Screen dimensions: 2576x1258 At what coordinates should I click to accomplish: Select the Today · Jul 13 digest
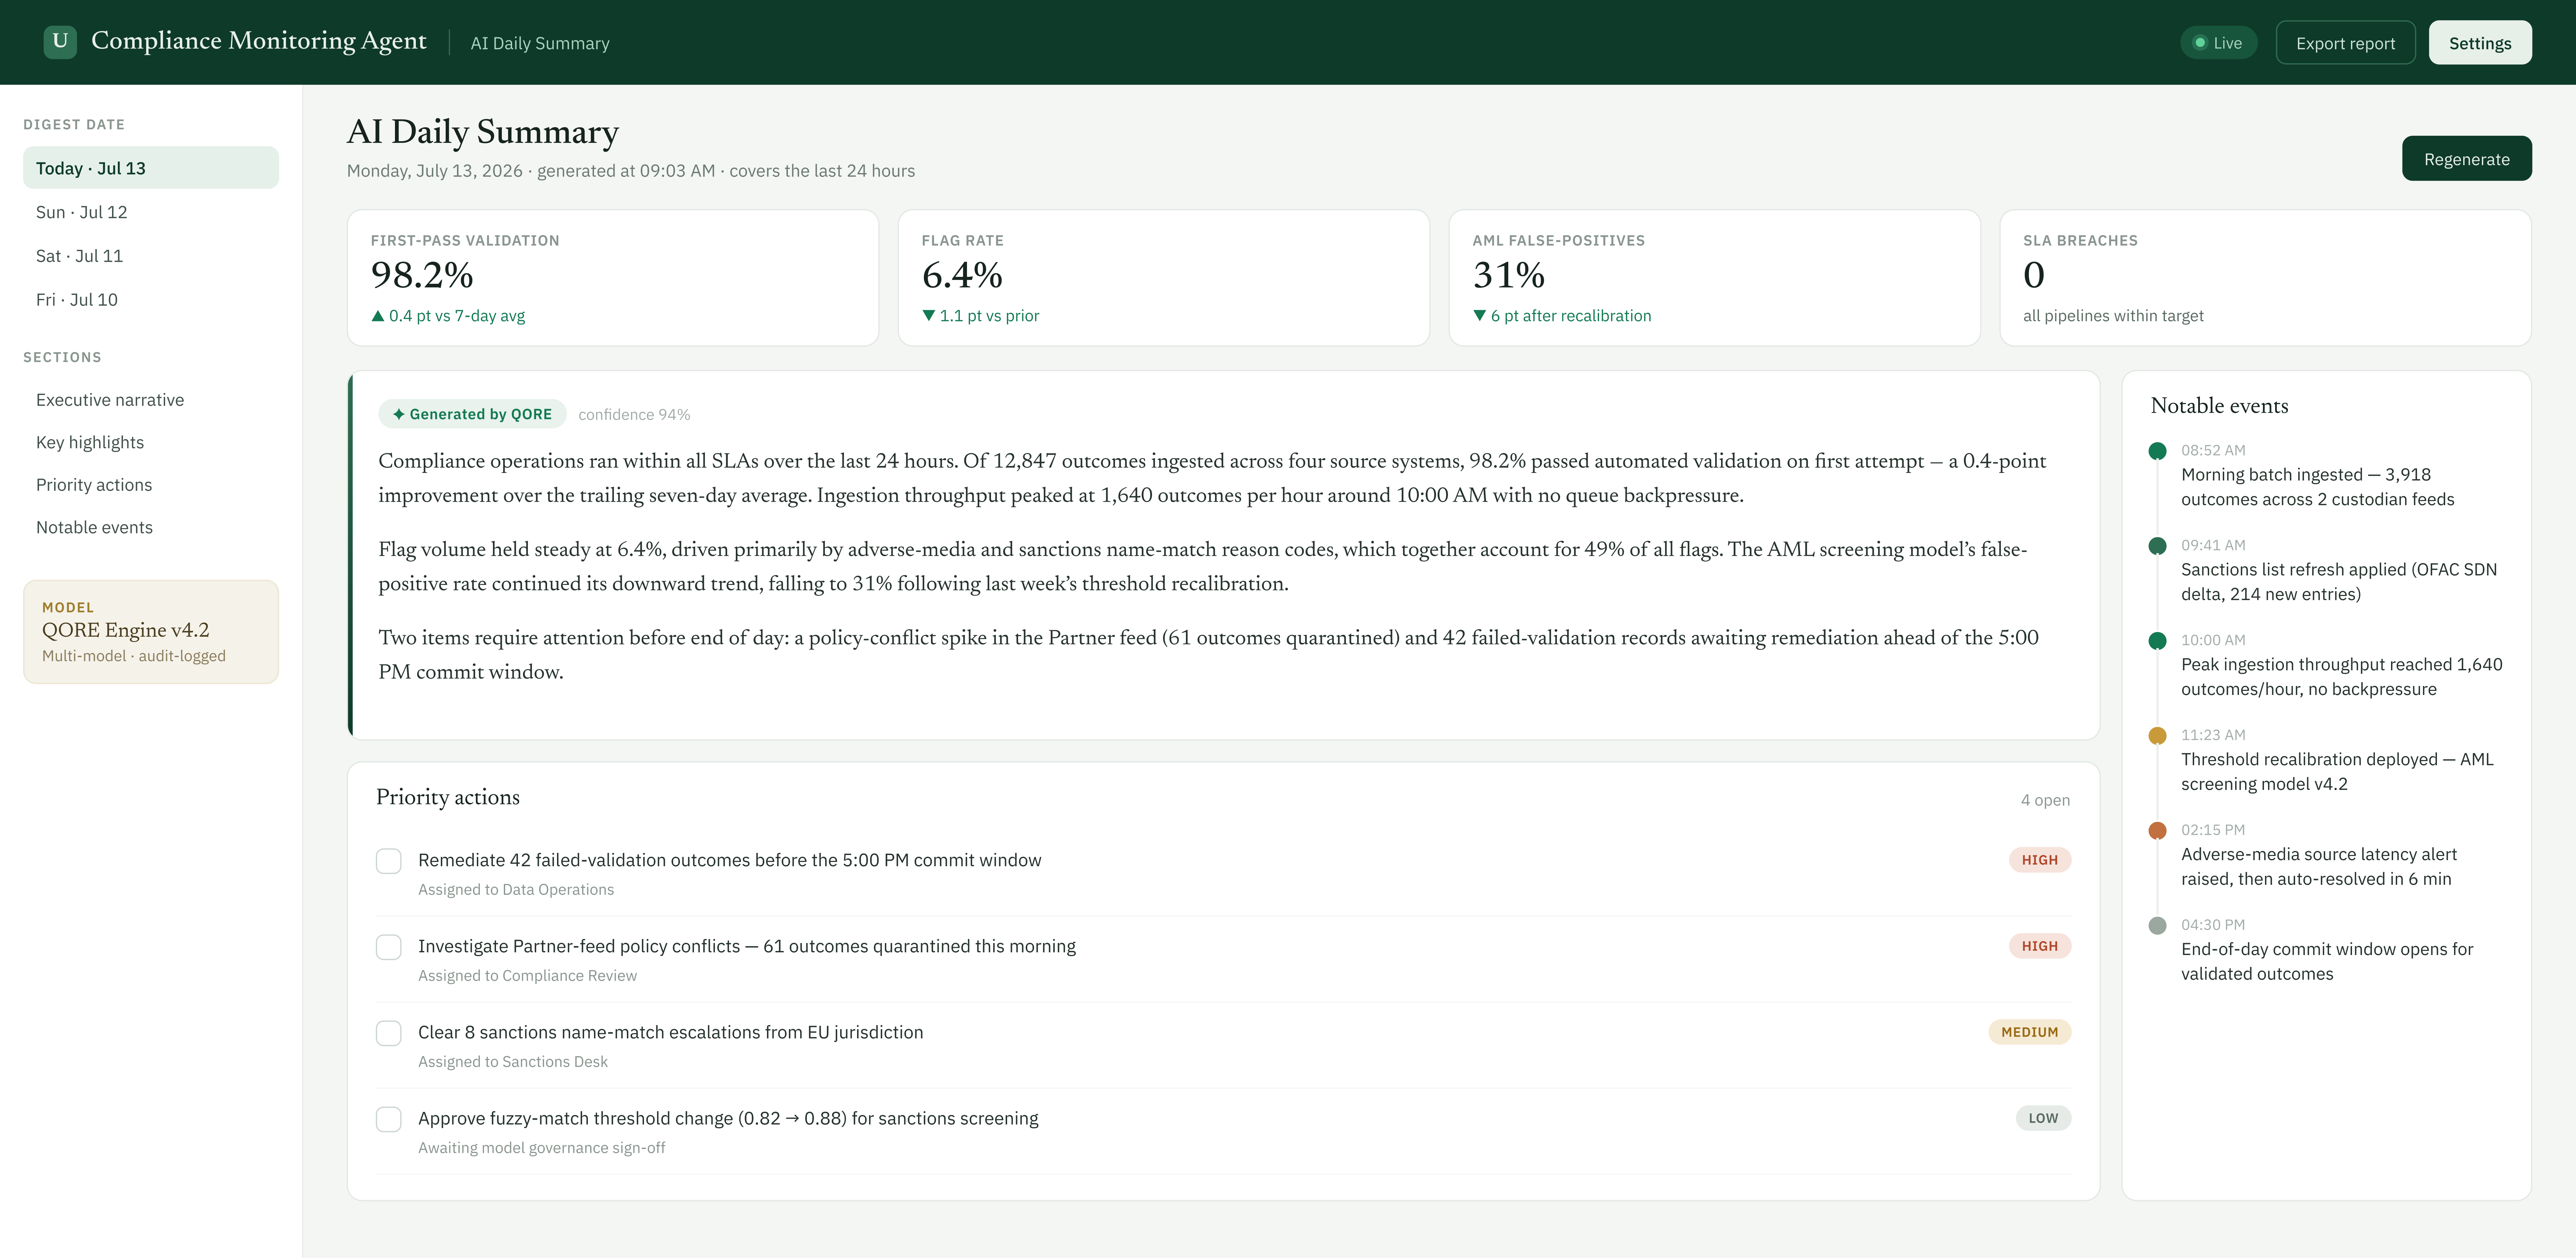pos(151,168)
